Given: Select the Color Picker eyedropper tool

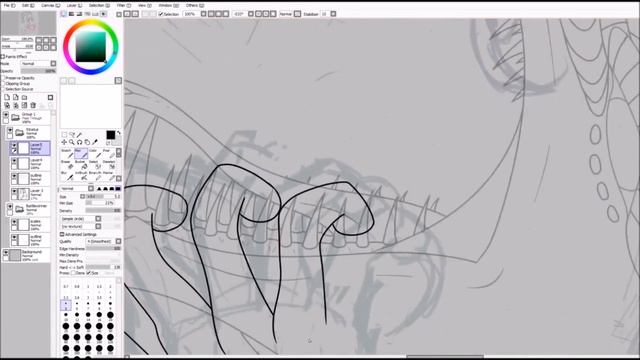Looking at the screenshot, I should point(95,142).
